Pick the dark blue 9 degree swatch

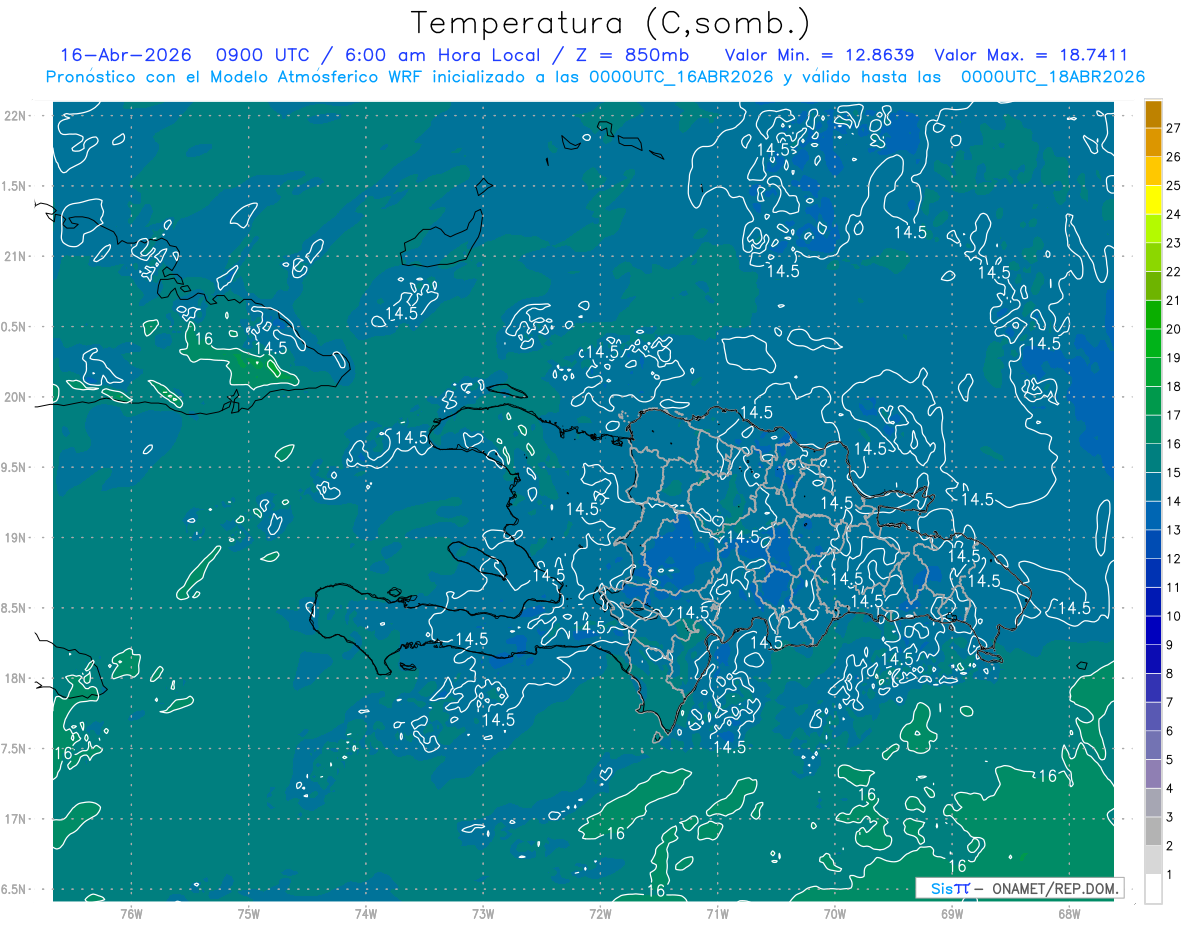click(1153, 631)
